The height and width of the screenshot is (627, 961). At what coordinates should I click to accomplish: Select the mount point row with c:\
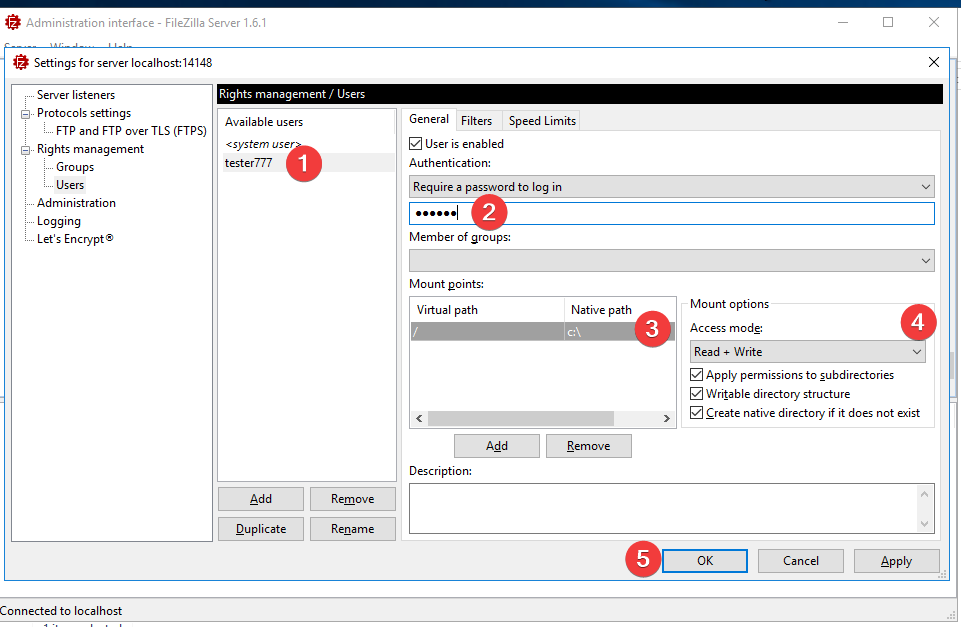[542, 332]
